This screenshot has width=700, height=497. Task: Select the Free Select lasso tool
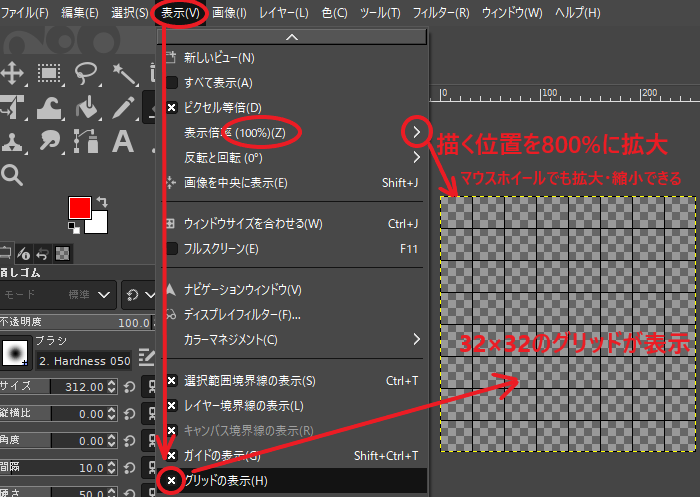[86, 73]
